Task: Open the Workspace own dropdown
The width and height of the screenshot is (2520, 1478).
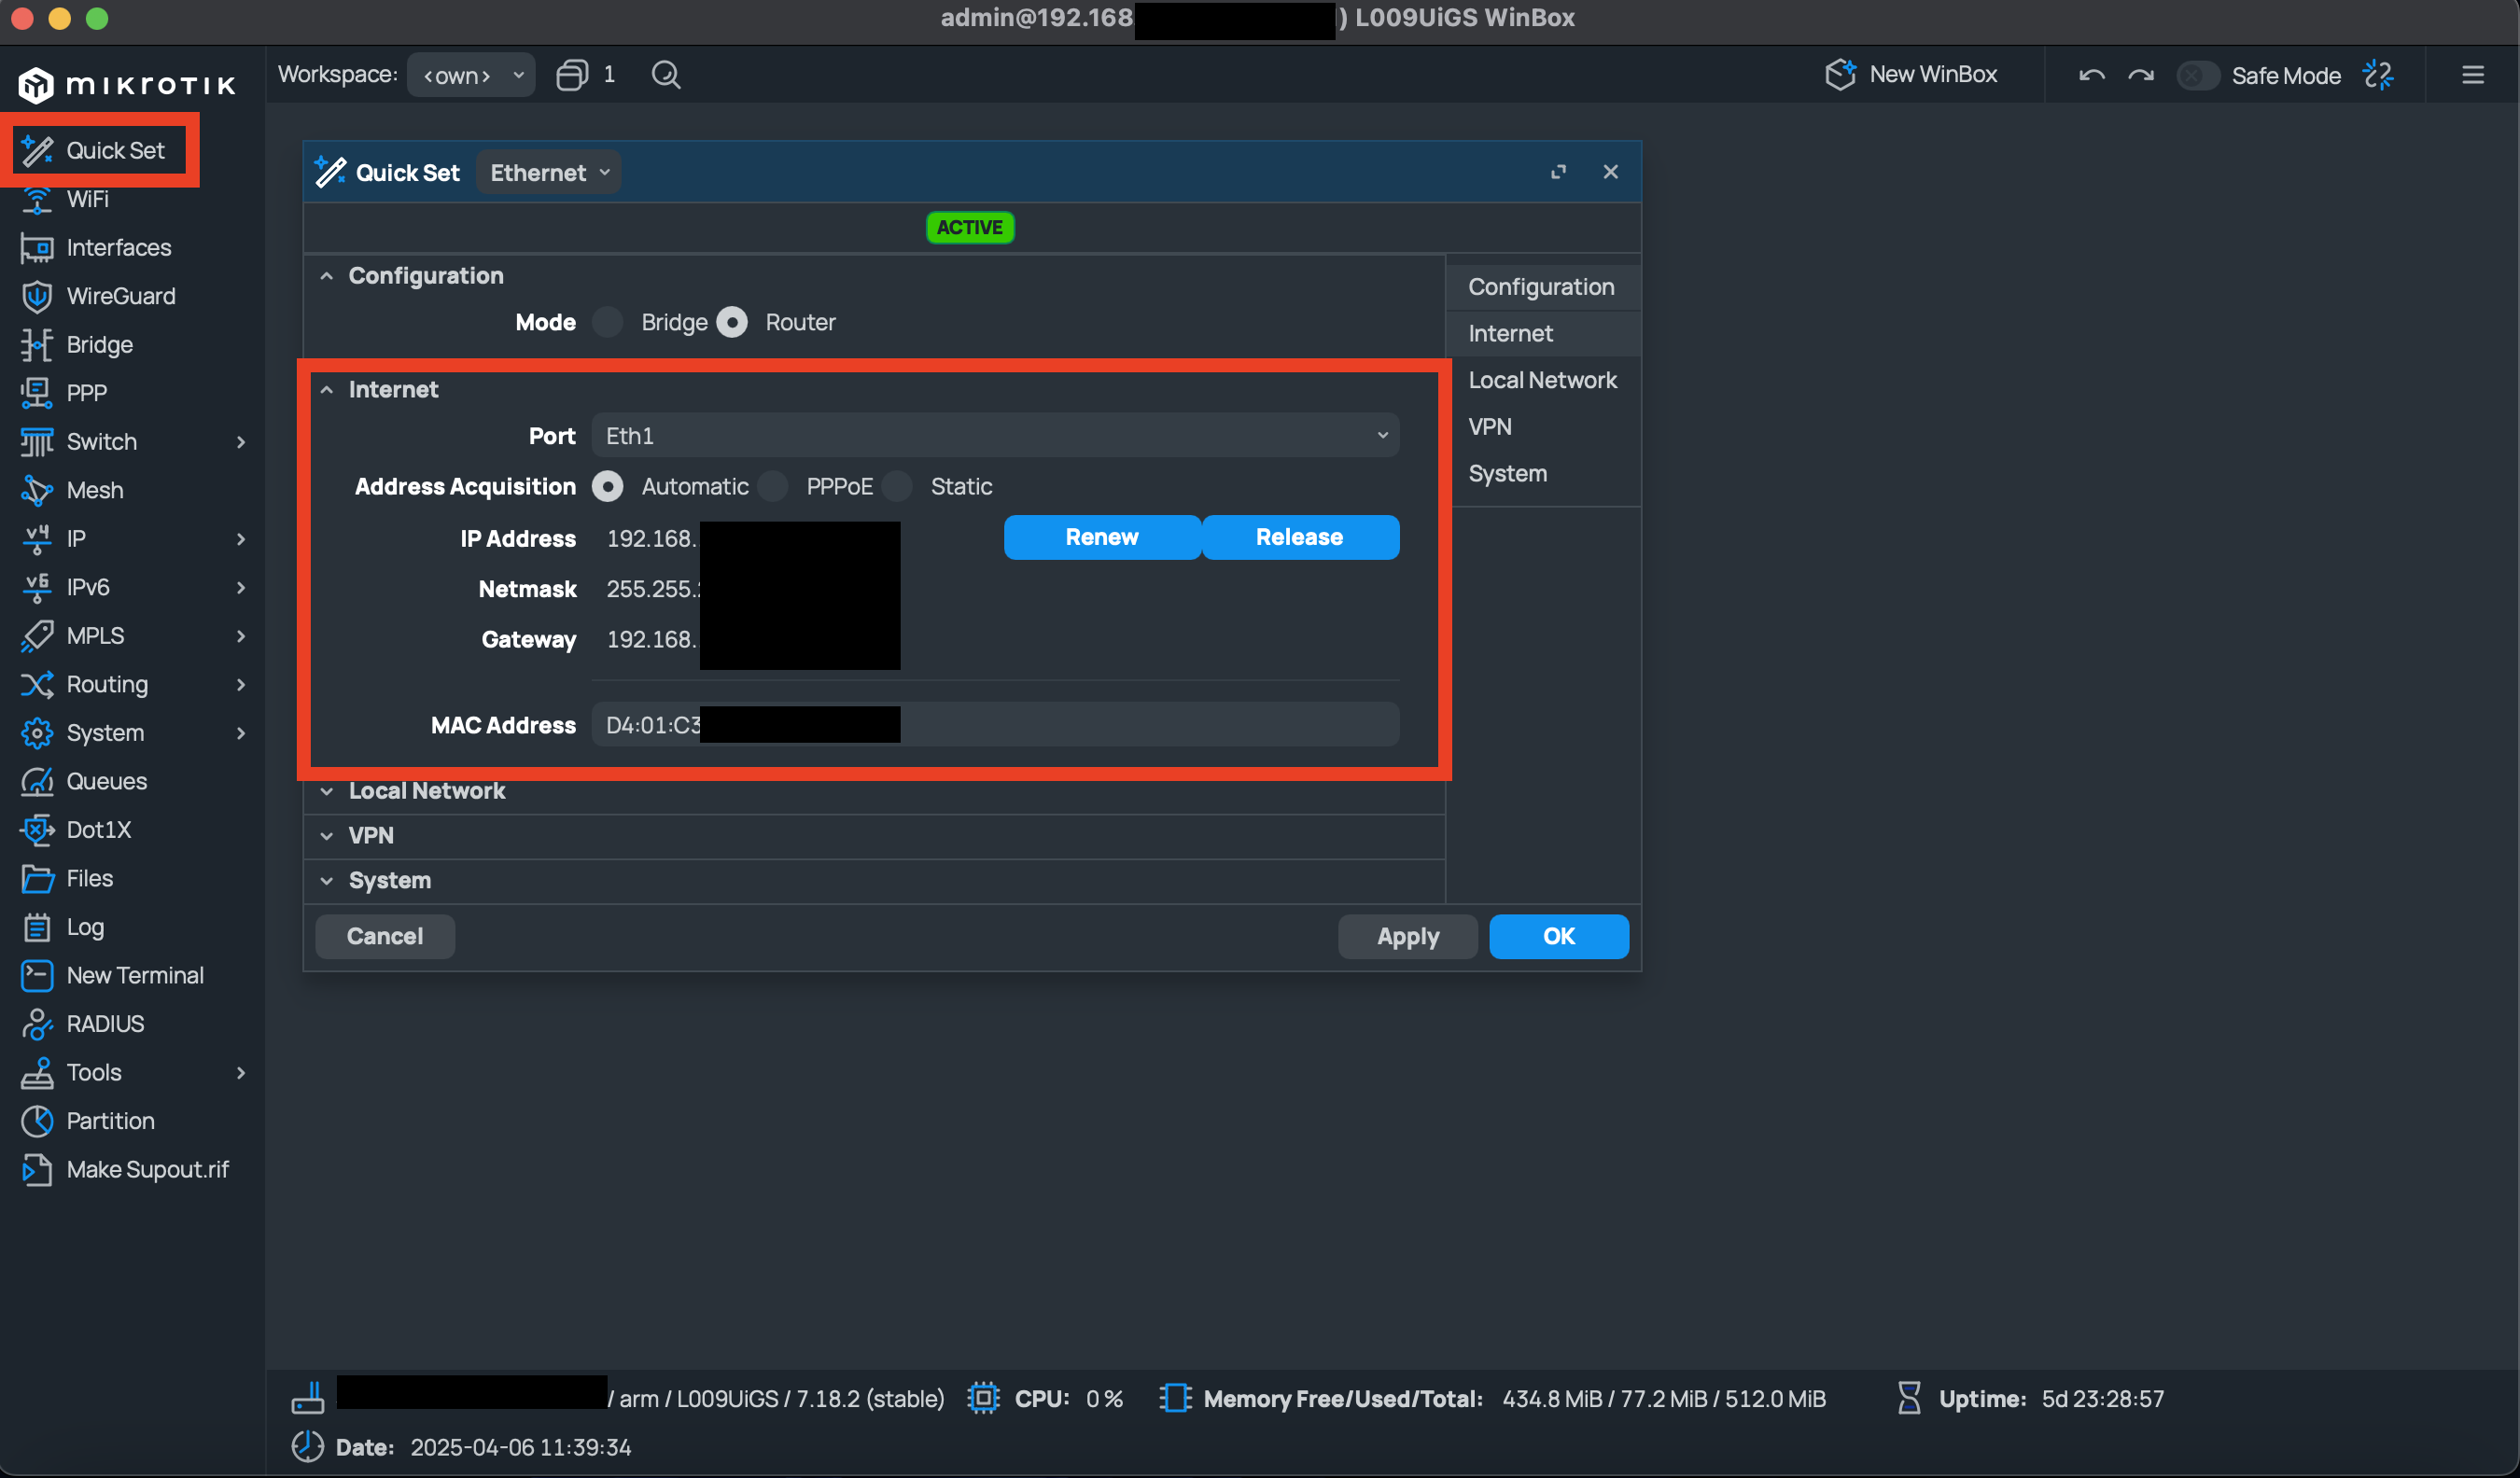Action: point(471,75)
